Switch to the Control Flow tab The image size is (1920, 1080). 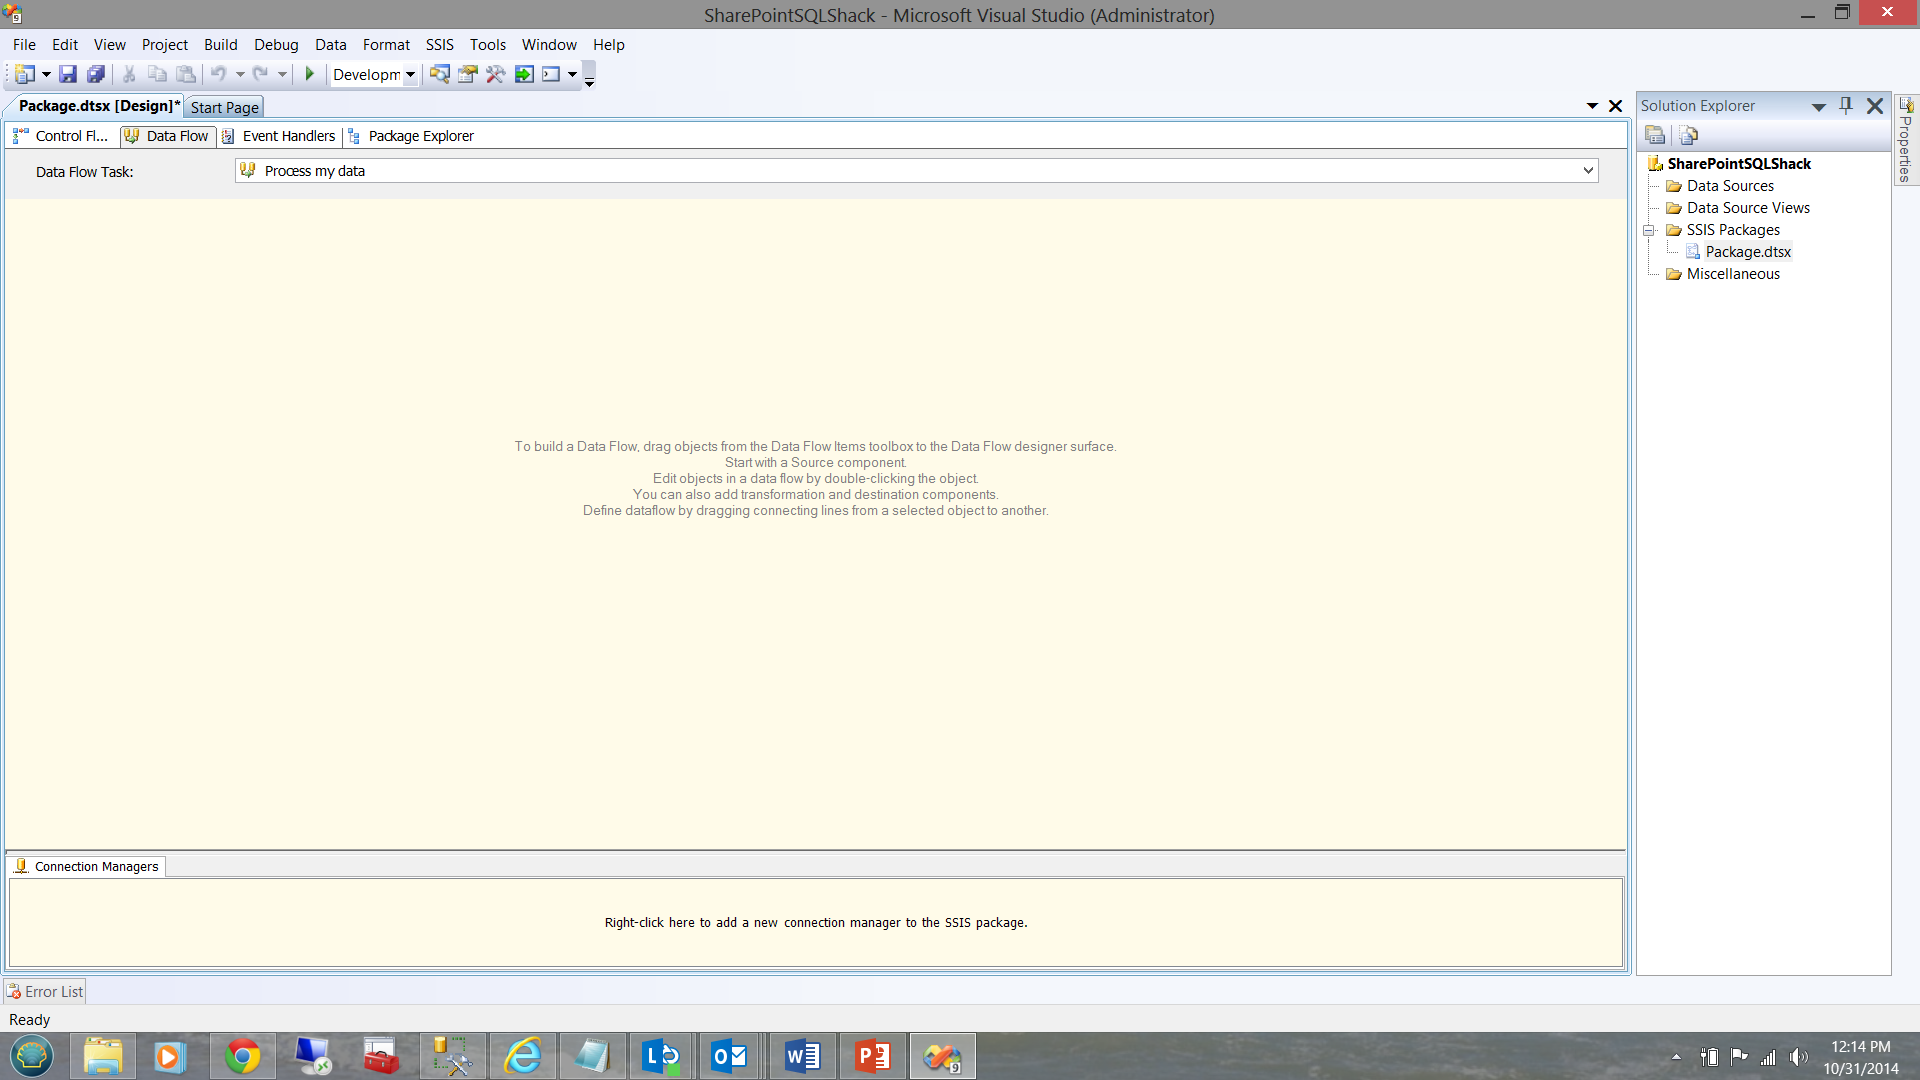(61, 136)
